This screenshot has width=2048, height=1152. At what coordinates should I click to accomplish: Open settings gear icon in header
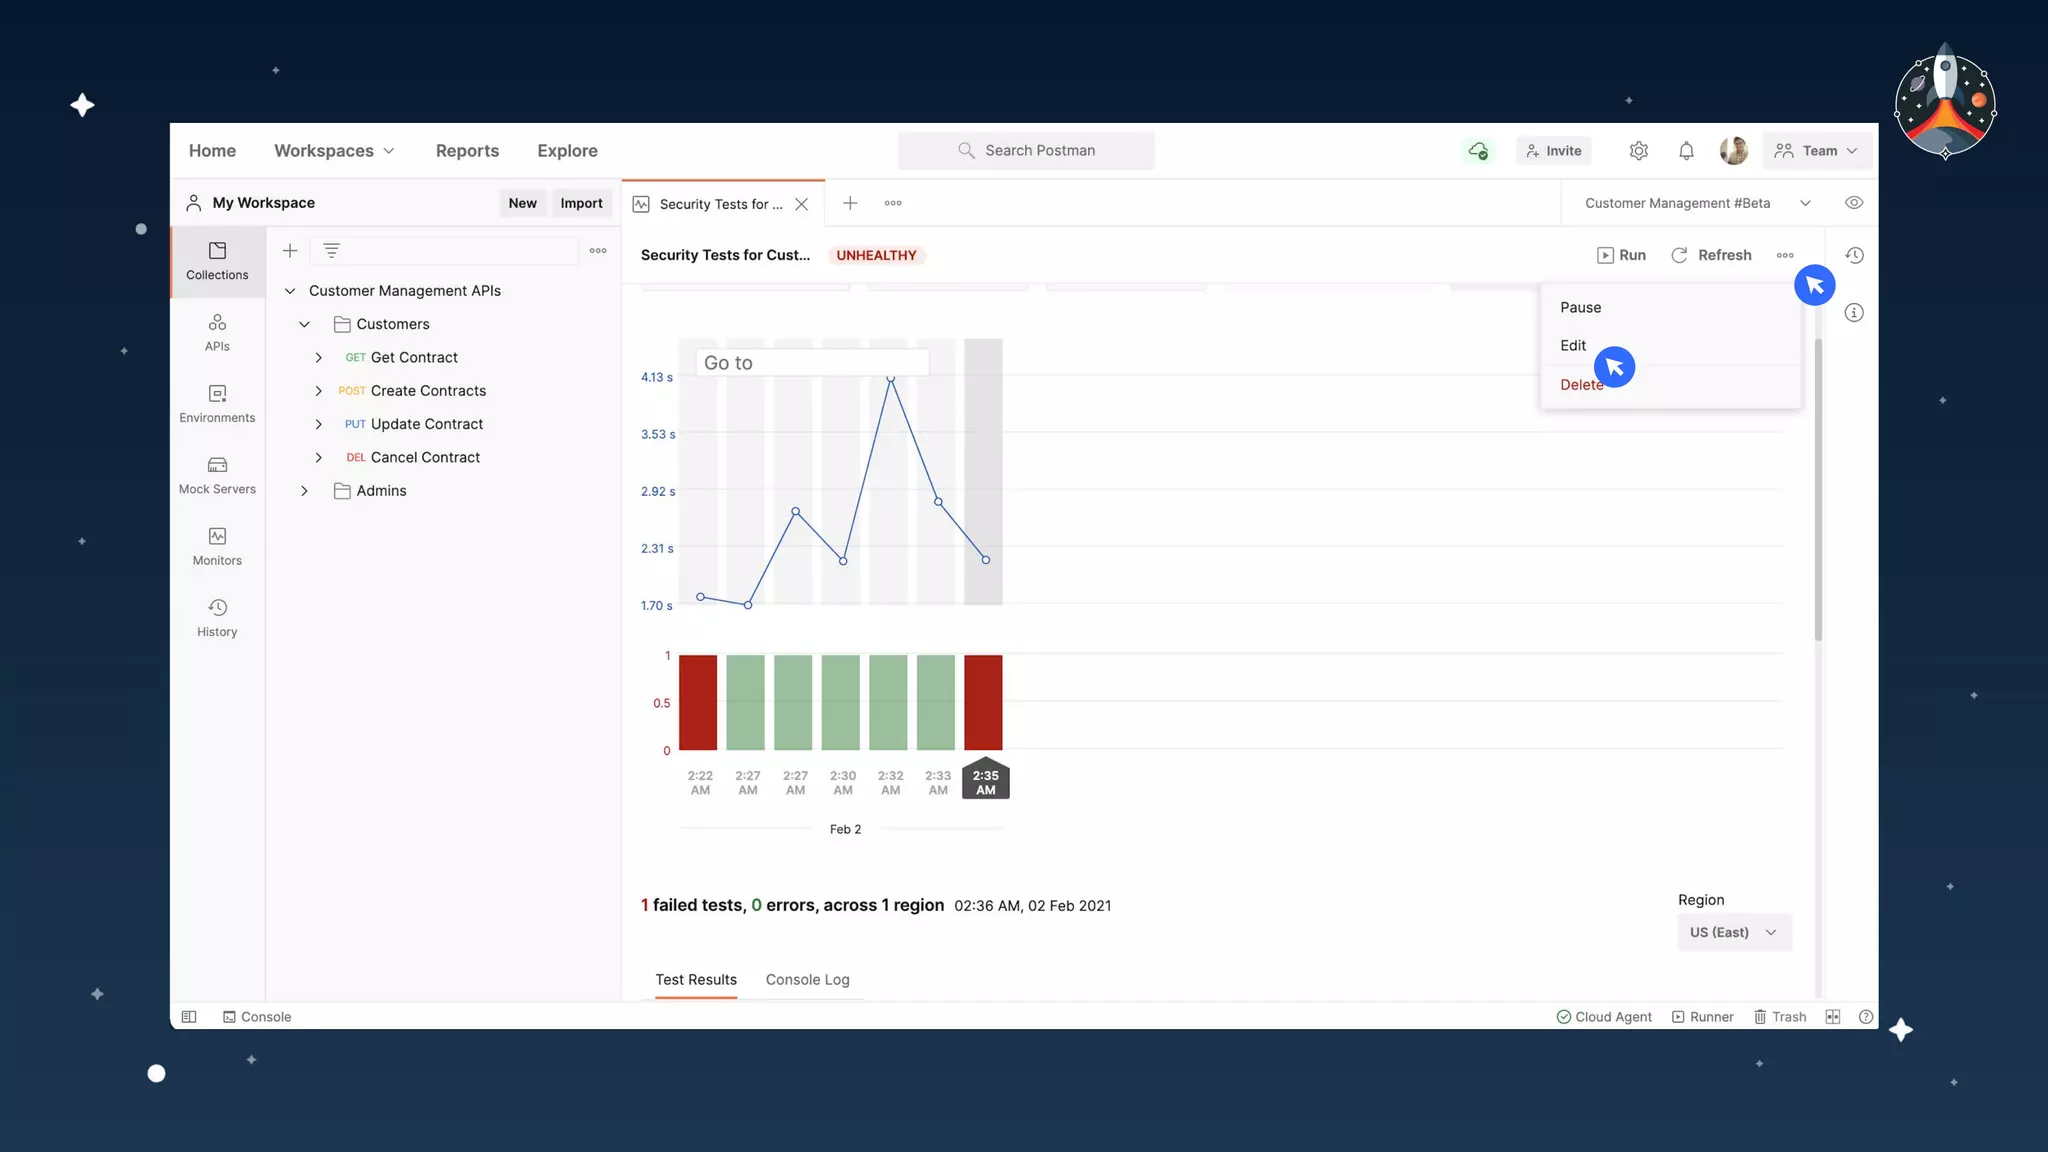tap(1638, 151)
